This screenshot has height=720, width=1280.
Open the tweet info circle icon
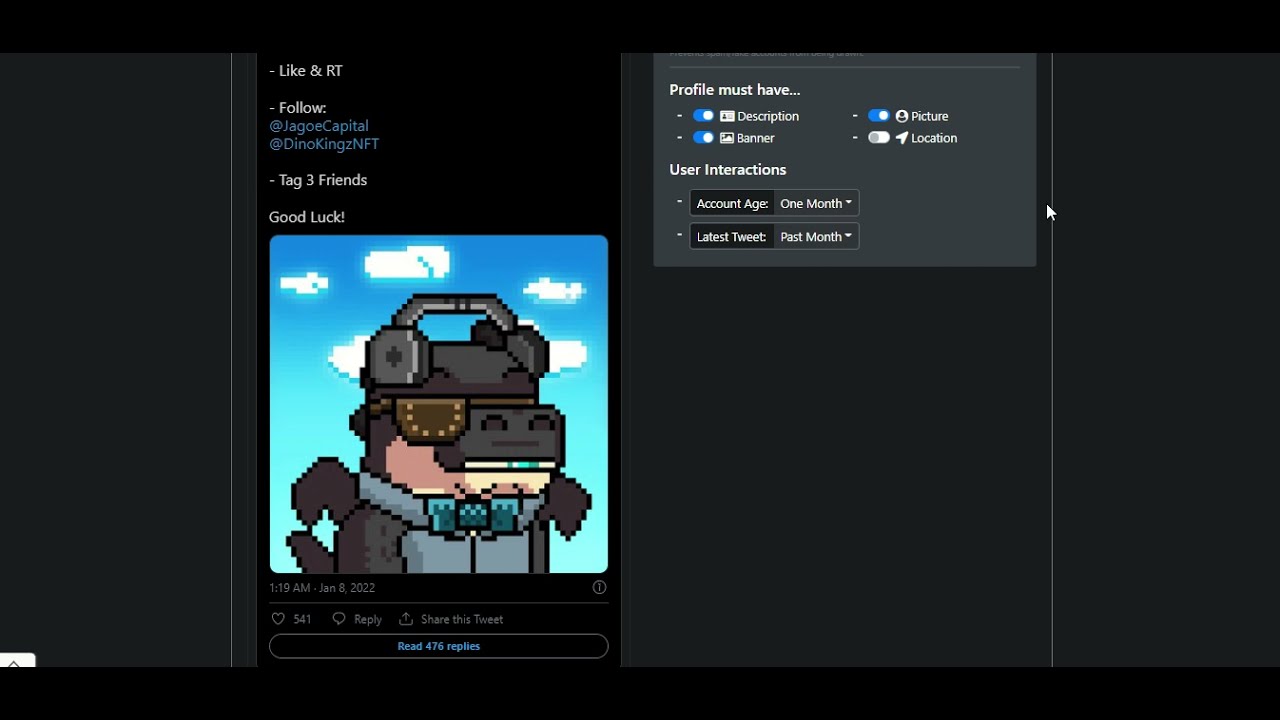(x=599, y=588)
